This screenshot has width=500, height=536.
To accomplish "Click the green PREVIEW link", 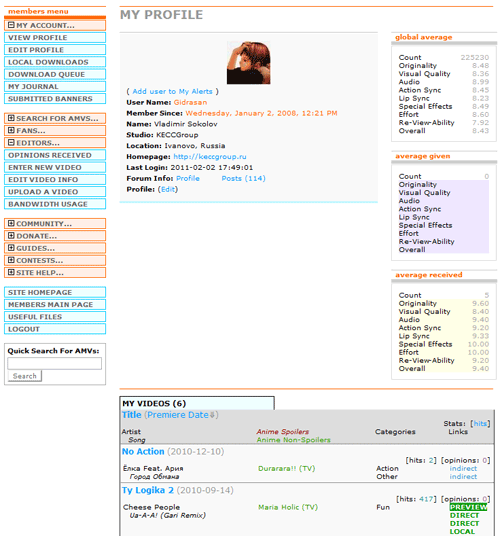I will click(x=468, y=507).
